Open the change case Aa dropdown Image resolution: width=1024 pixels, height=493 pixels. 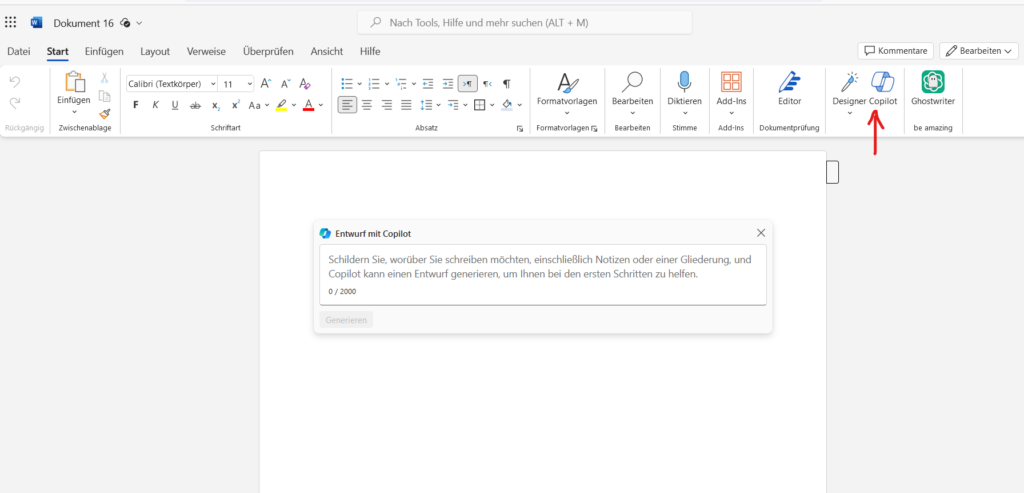pyautogui.click(x=259, y=104)
